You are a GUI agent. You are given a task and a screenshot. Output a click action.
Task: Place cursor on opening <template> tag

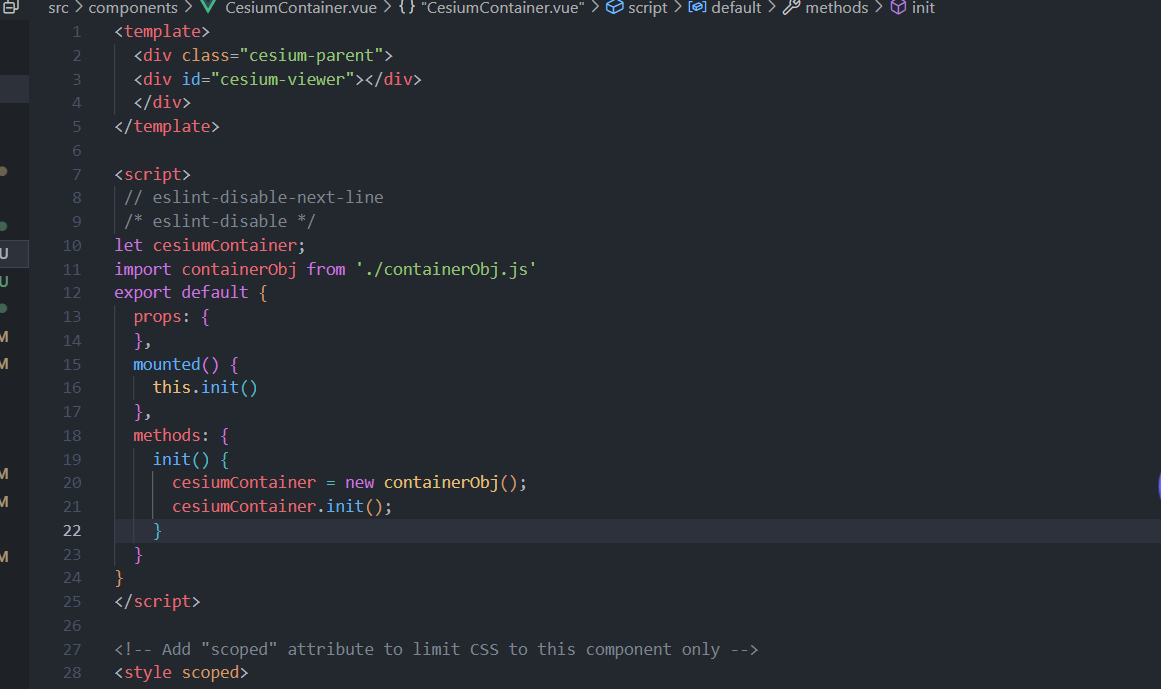(x=162, y=32)
